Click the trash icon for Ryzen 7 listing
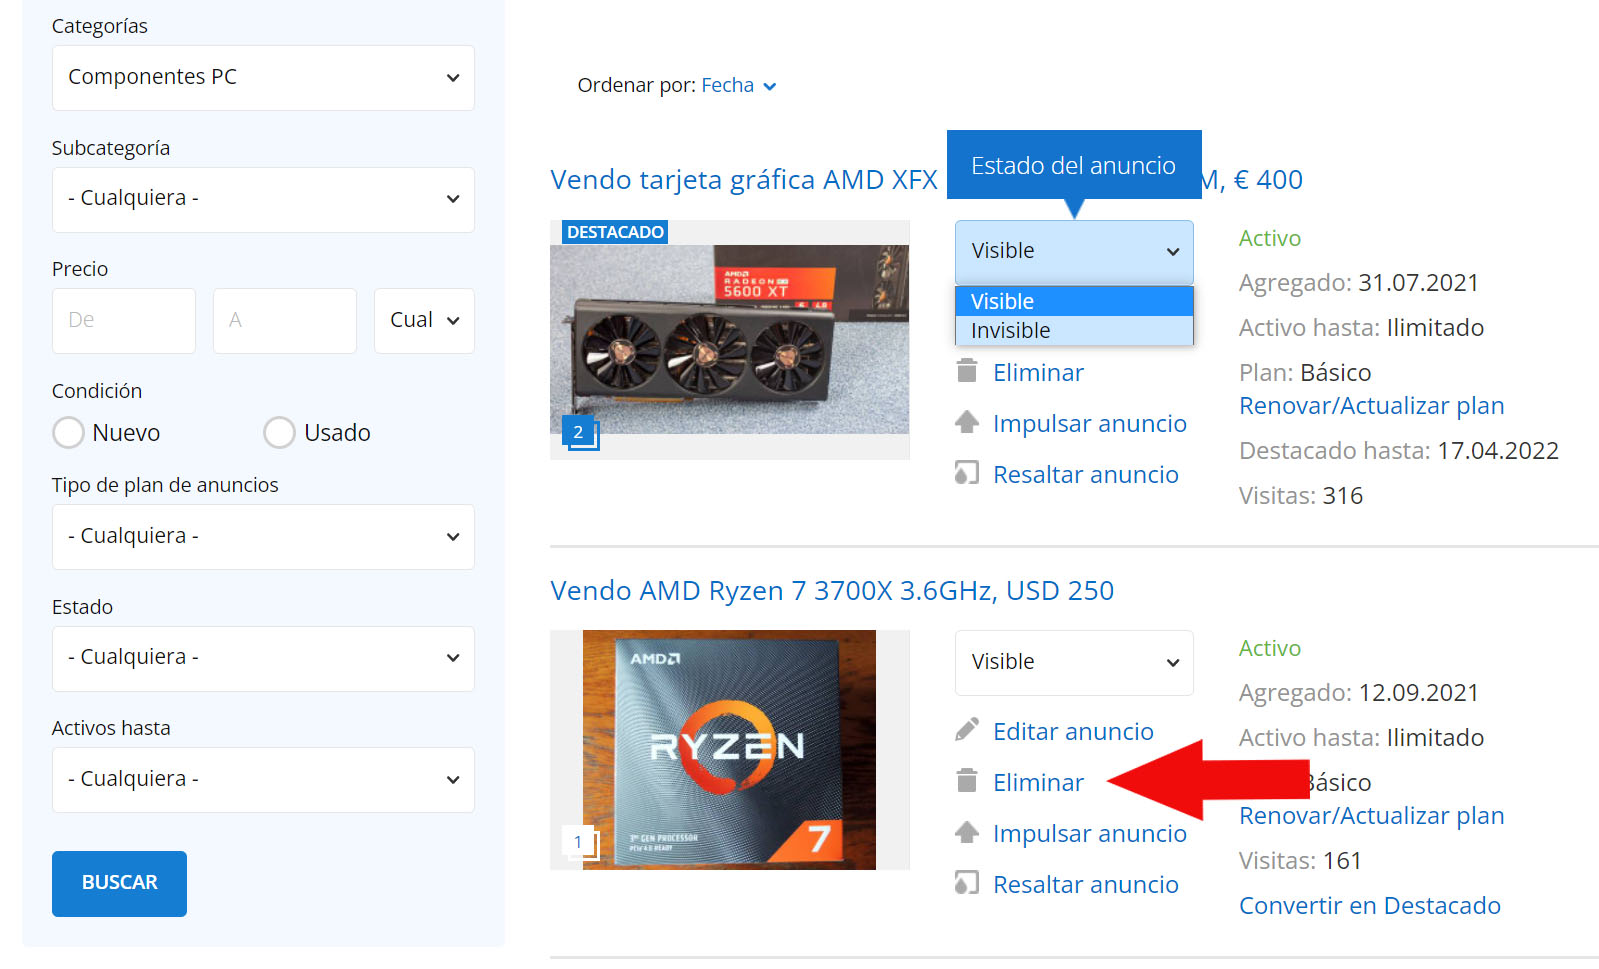Image resolution: width=1599 pixels, height=969 pixels. pyautogui.click(x=966, y=781)
